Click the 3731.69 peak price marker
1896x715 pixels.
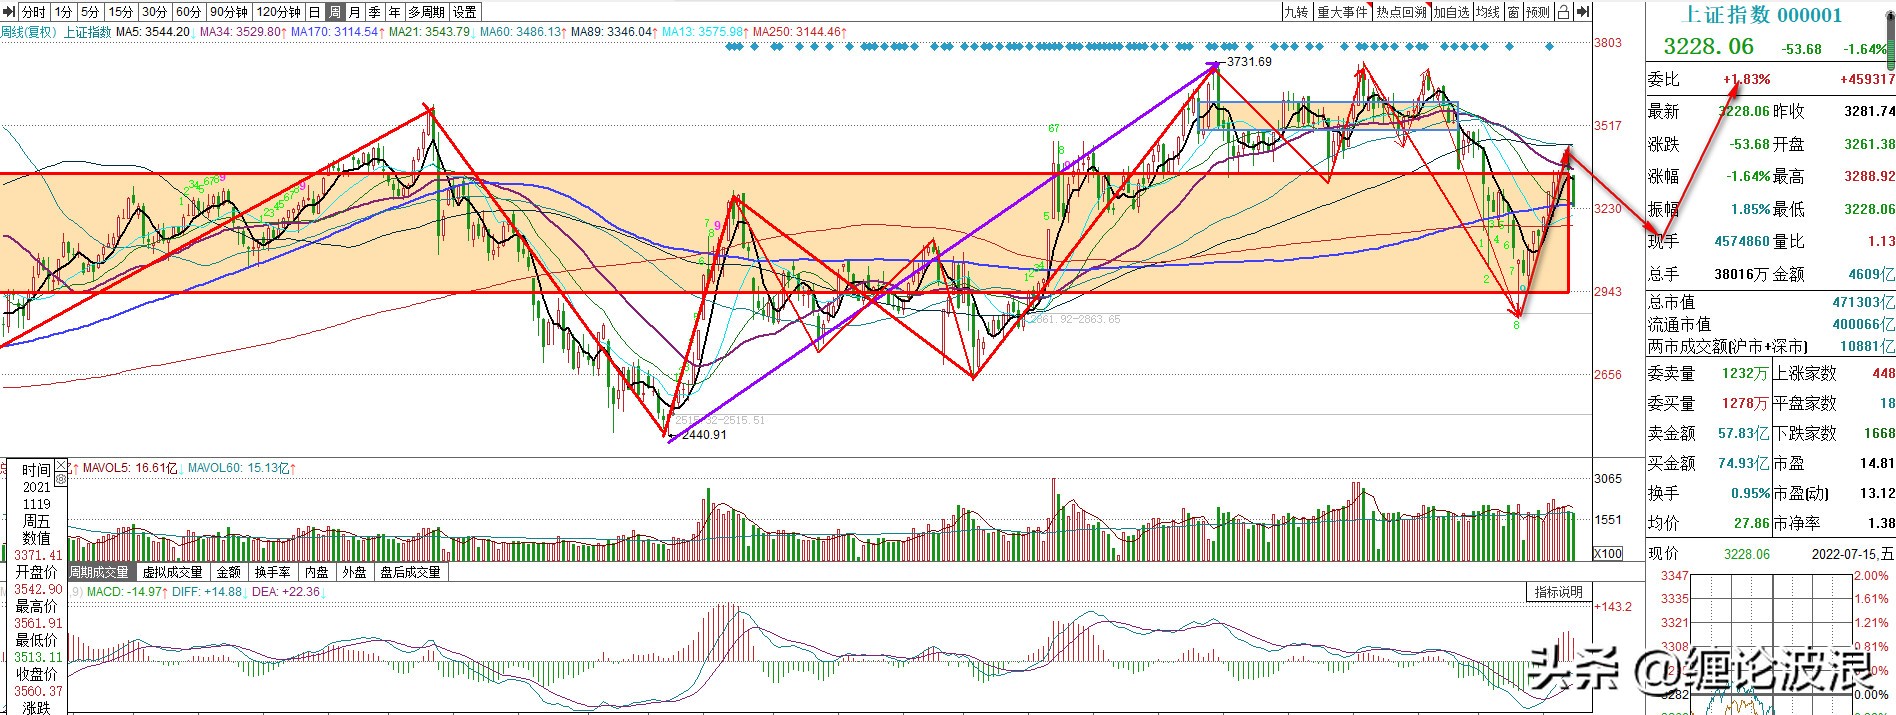click(x=1249, y=62)
